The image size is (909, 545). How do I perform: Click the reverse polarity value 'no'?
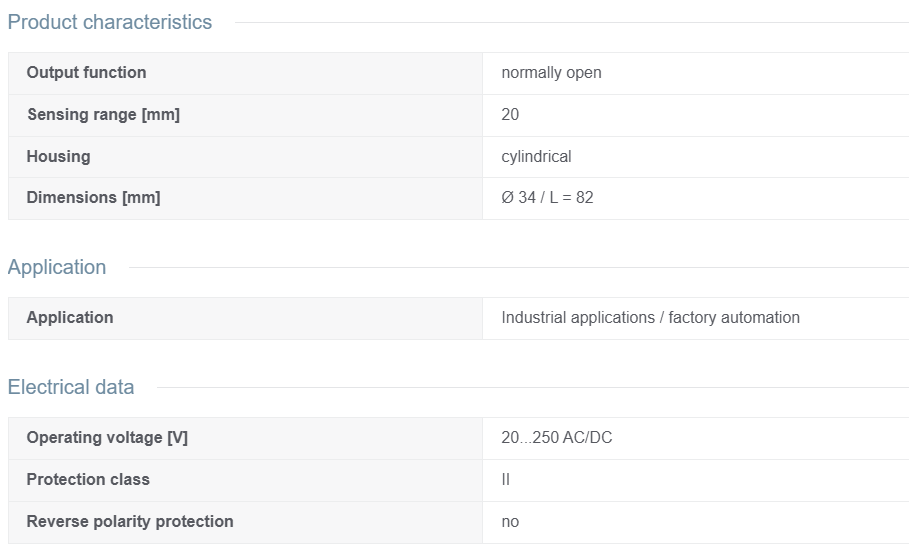coord(510,522)
